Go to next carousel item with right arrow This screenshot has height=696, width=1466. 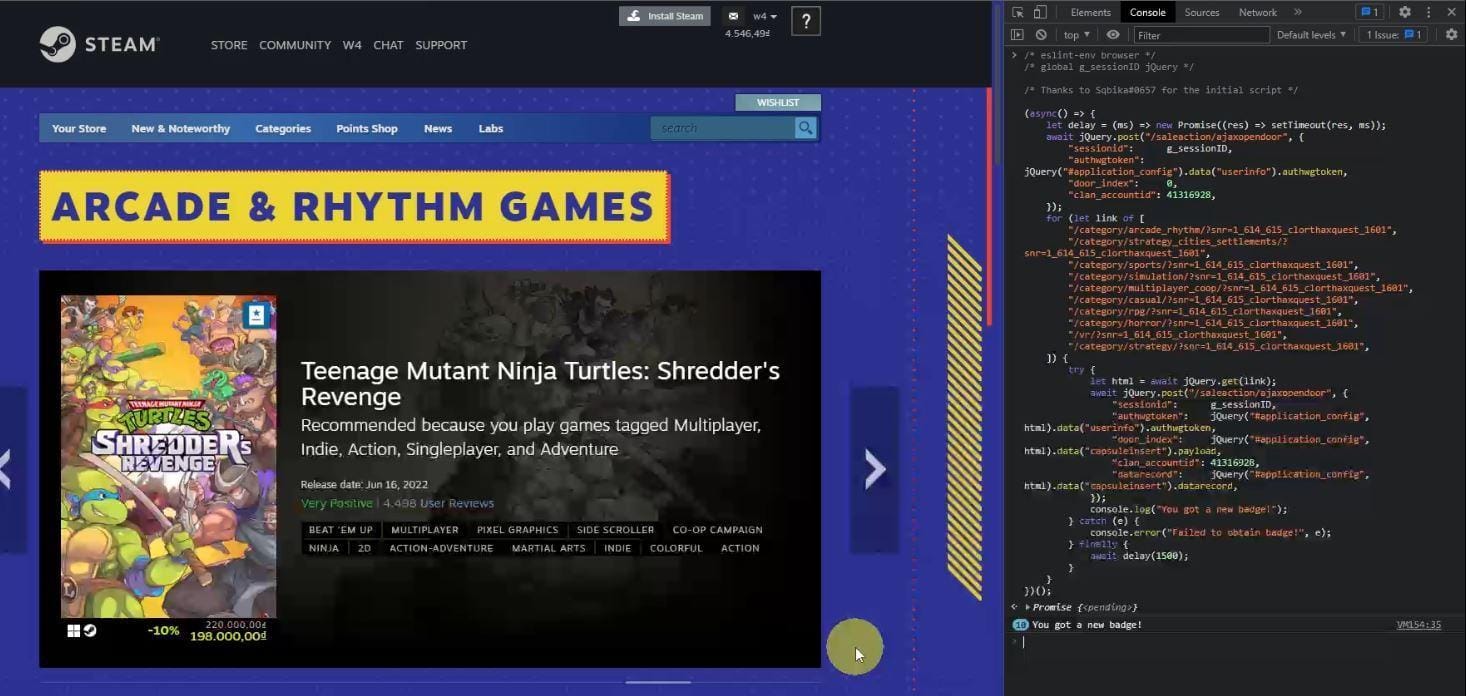click(874, 469)
